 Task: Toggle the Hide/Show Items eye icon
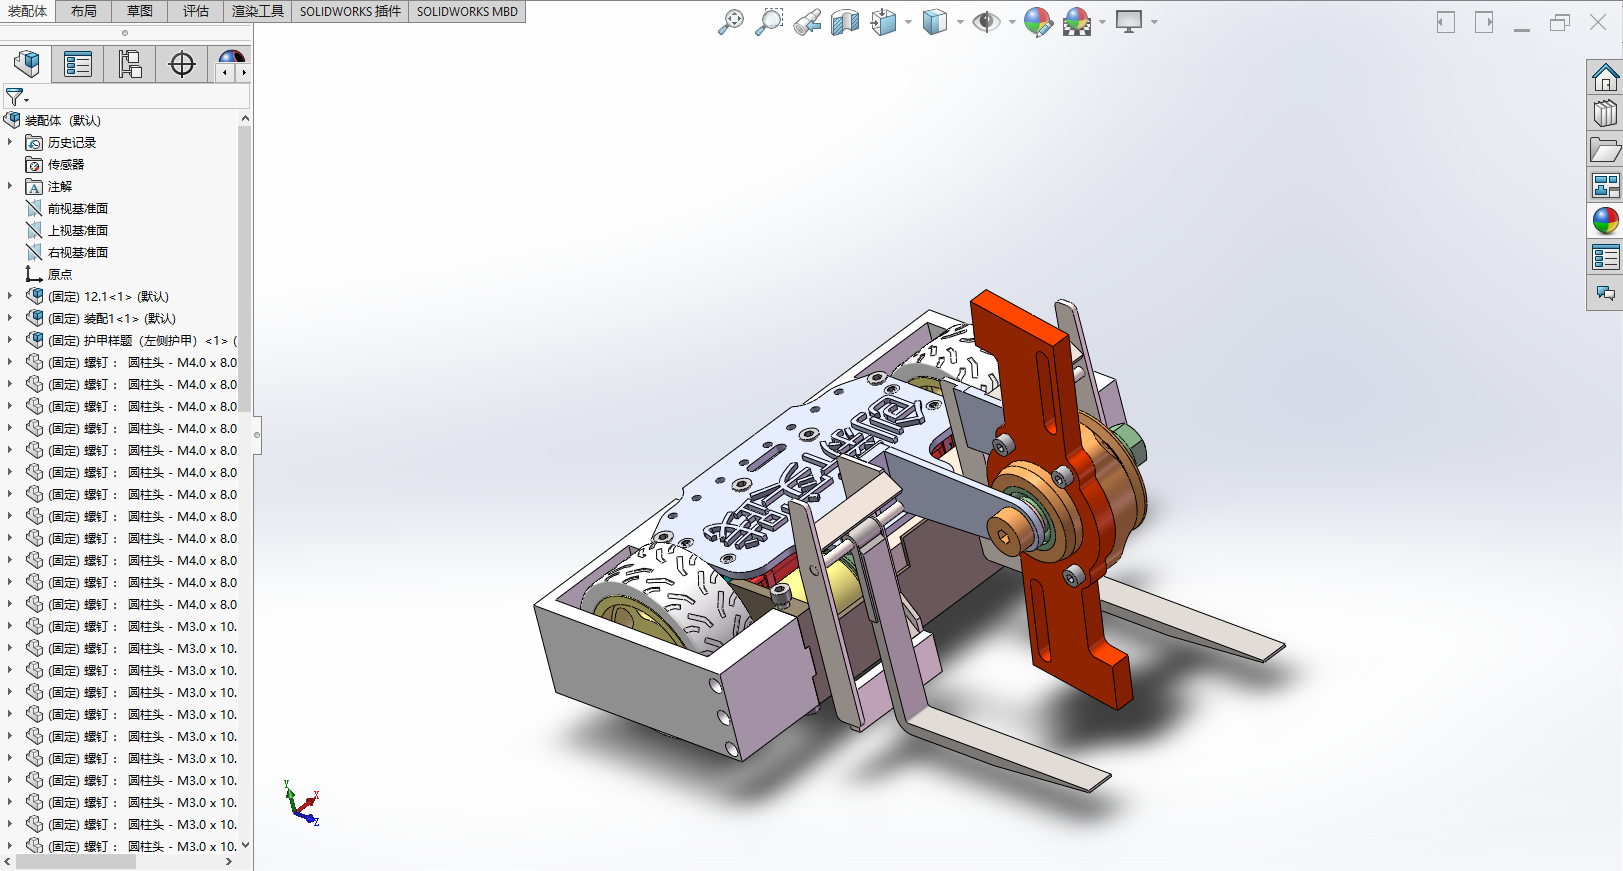pos(986,22)
